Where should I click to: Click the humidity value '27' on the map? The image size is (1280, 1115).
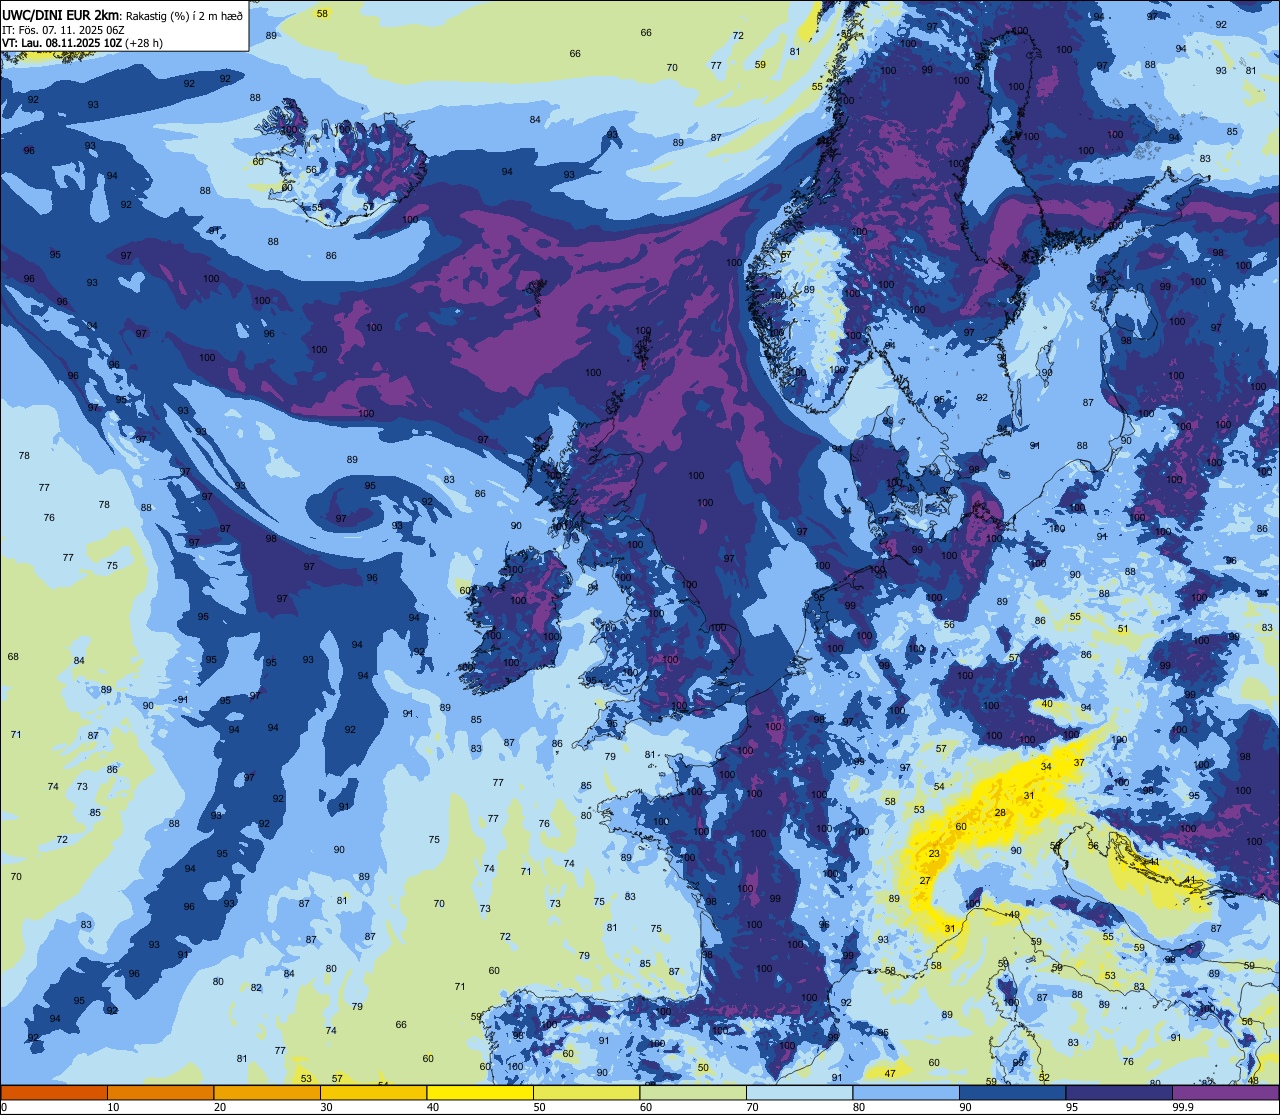(925, 880)
